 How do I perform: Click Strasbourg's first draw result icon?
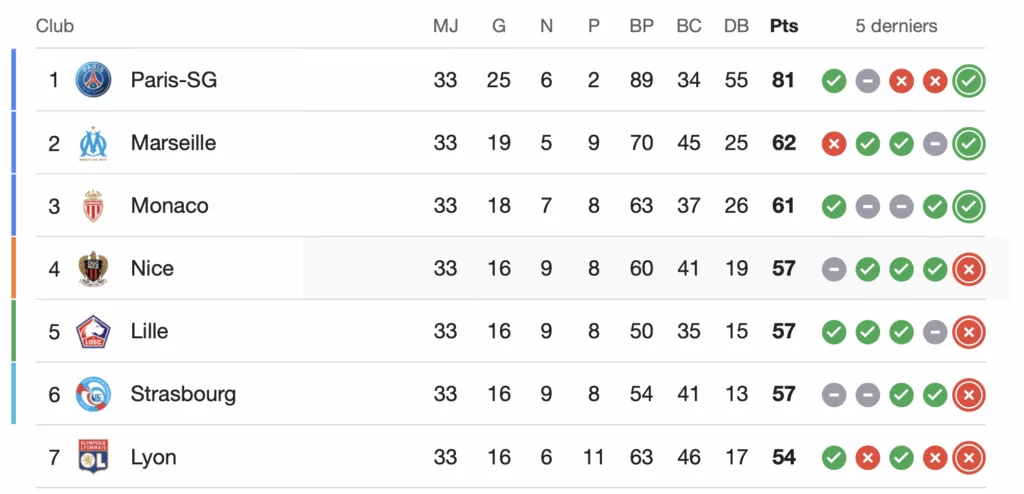coord(834,395)
